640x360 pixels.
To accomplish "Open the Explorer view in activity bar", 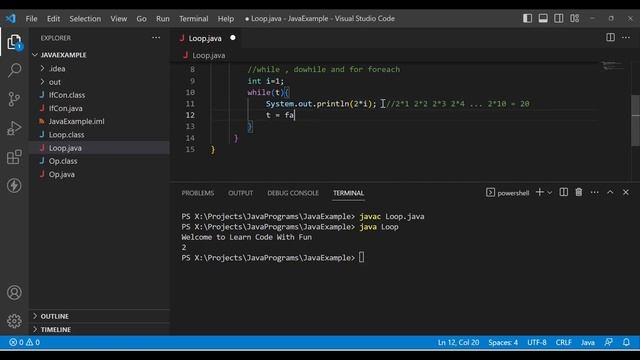I will coord(14,42).
